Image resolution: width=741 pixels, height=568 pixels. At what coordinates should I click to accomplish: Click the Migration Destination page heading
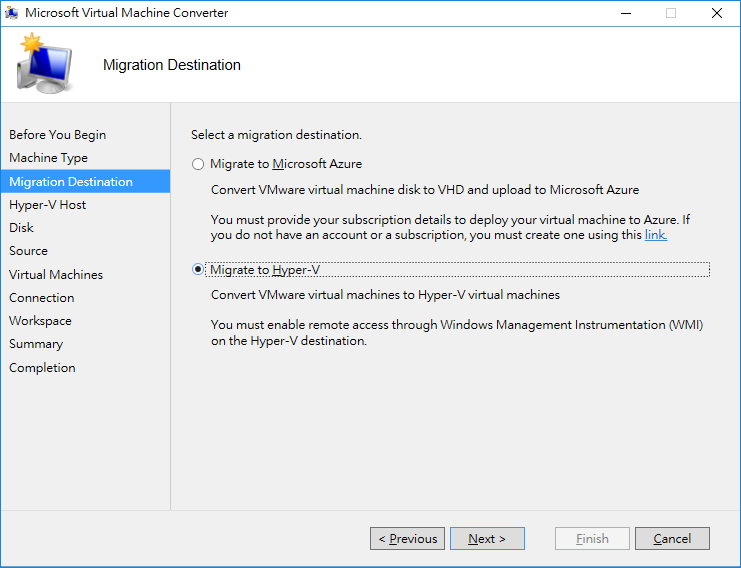pyautogui.click(x=172, y=65)
